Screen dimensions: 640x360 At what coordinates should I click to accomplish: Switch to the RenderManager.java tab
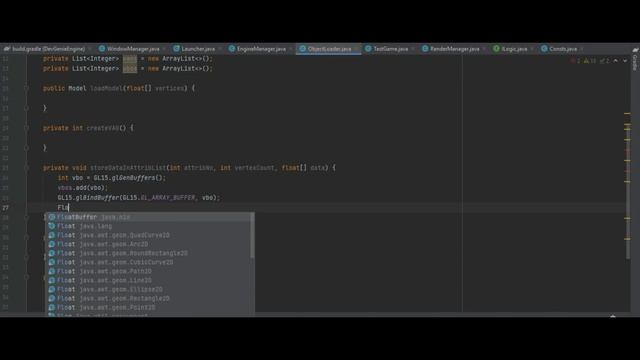(x=454, y=49)
